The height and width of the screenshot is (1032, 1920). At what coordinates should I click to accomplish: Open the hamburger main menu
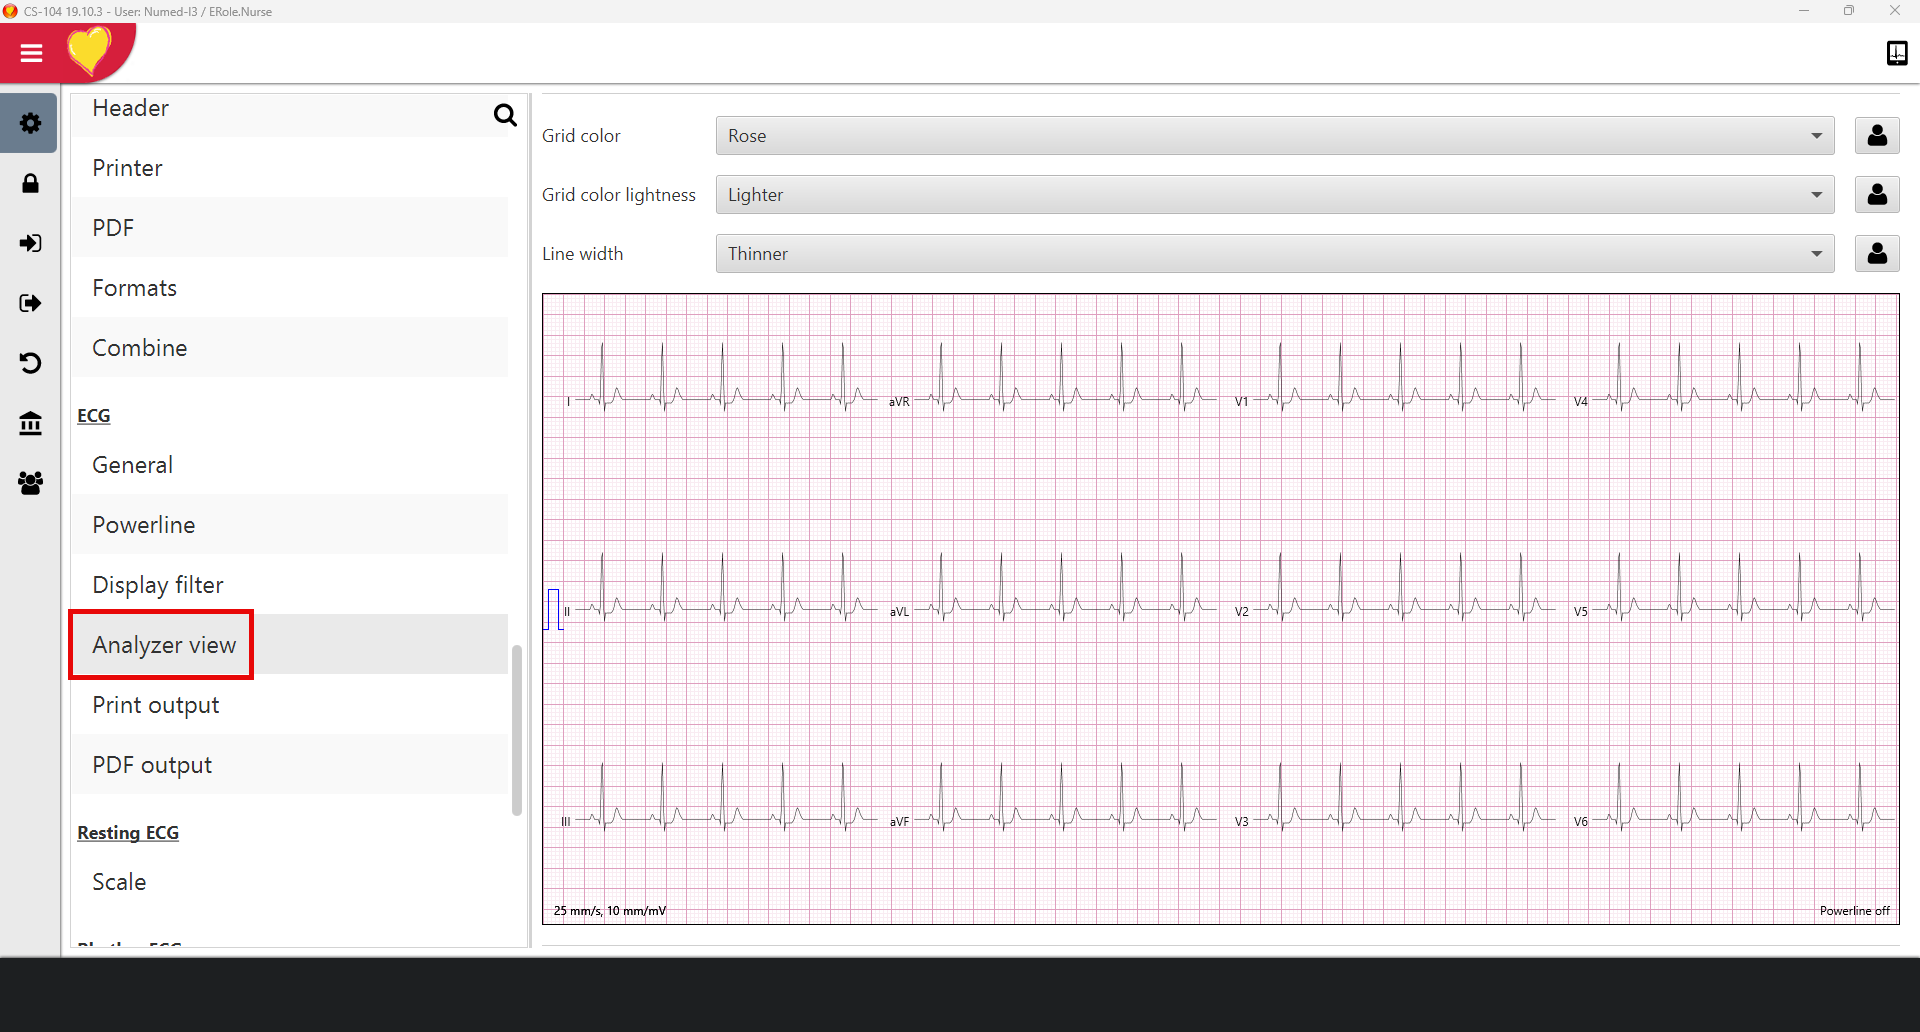[x=31, y=53]
